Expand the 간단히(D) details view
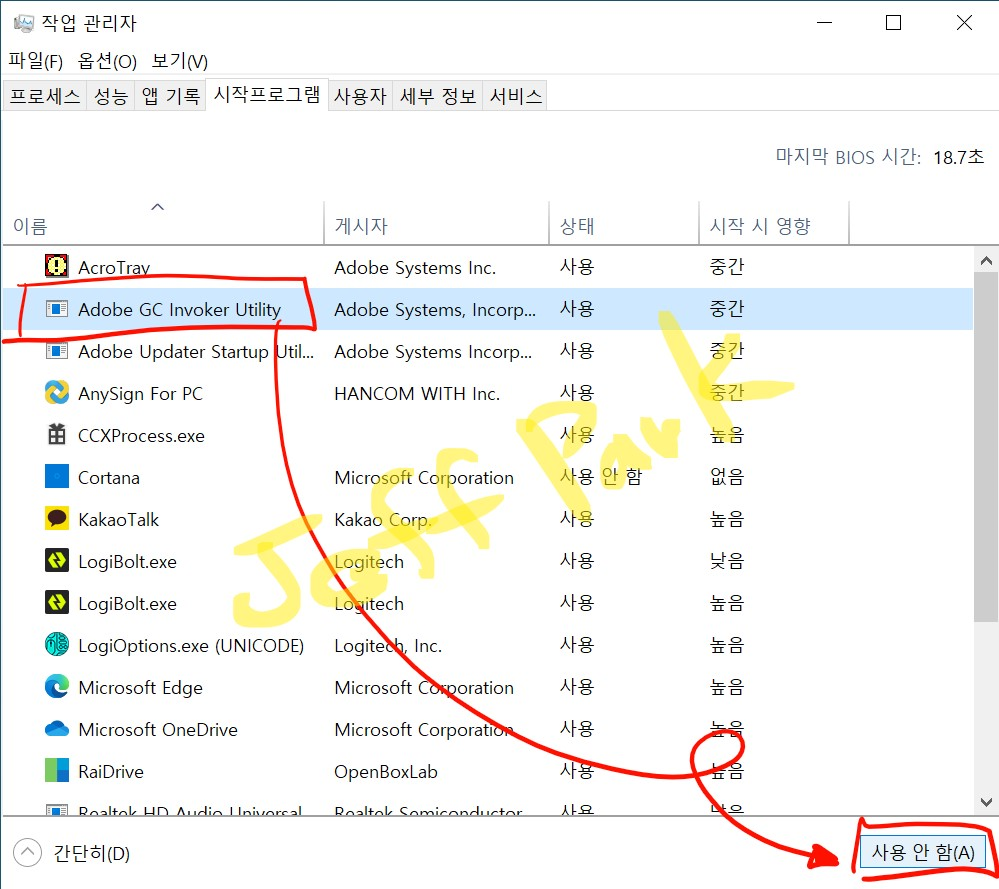 [x=70, y=853]
